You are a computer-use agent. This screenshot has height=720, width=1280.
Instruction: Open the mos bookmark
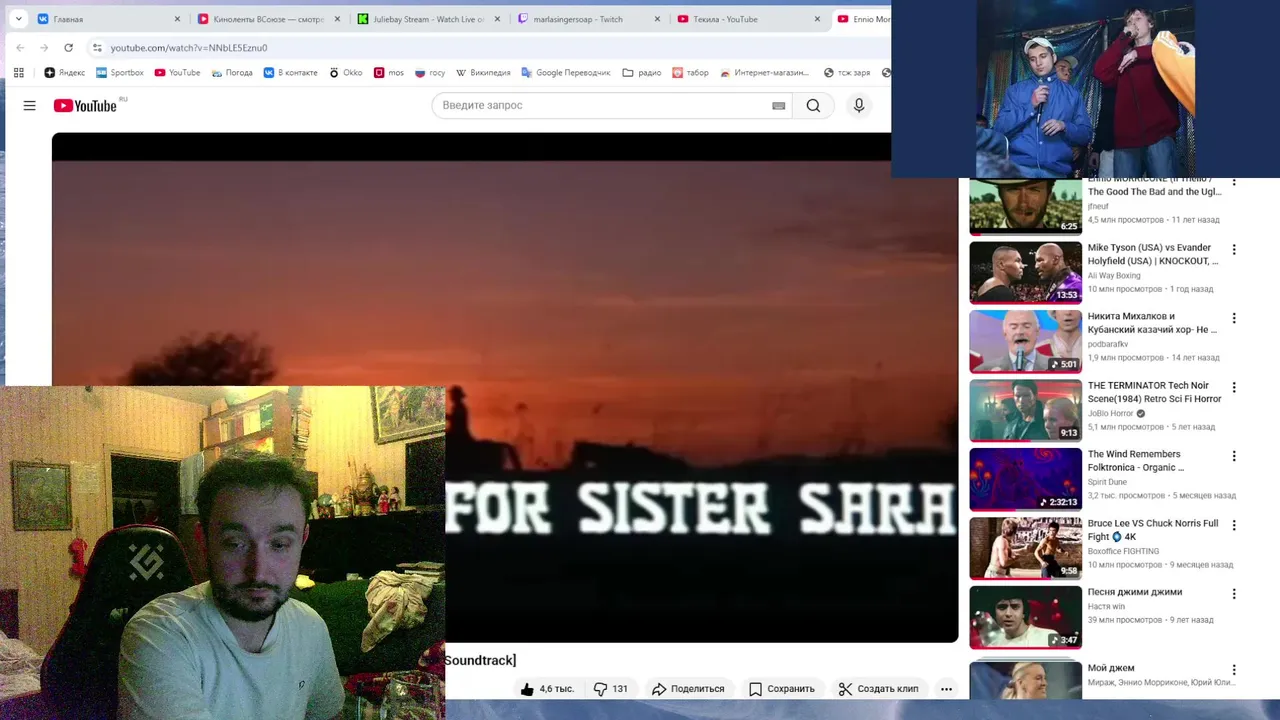point(389,72)
